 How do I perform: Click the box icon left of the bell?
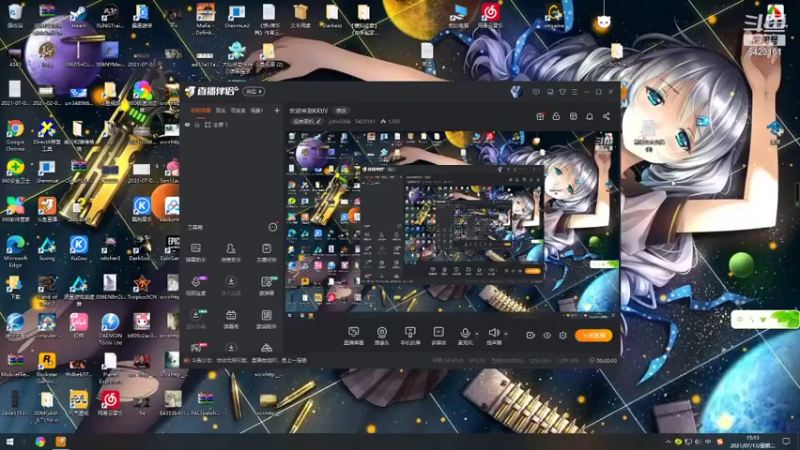[573, 116]
